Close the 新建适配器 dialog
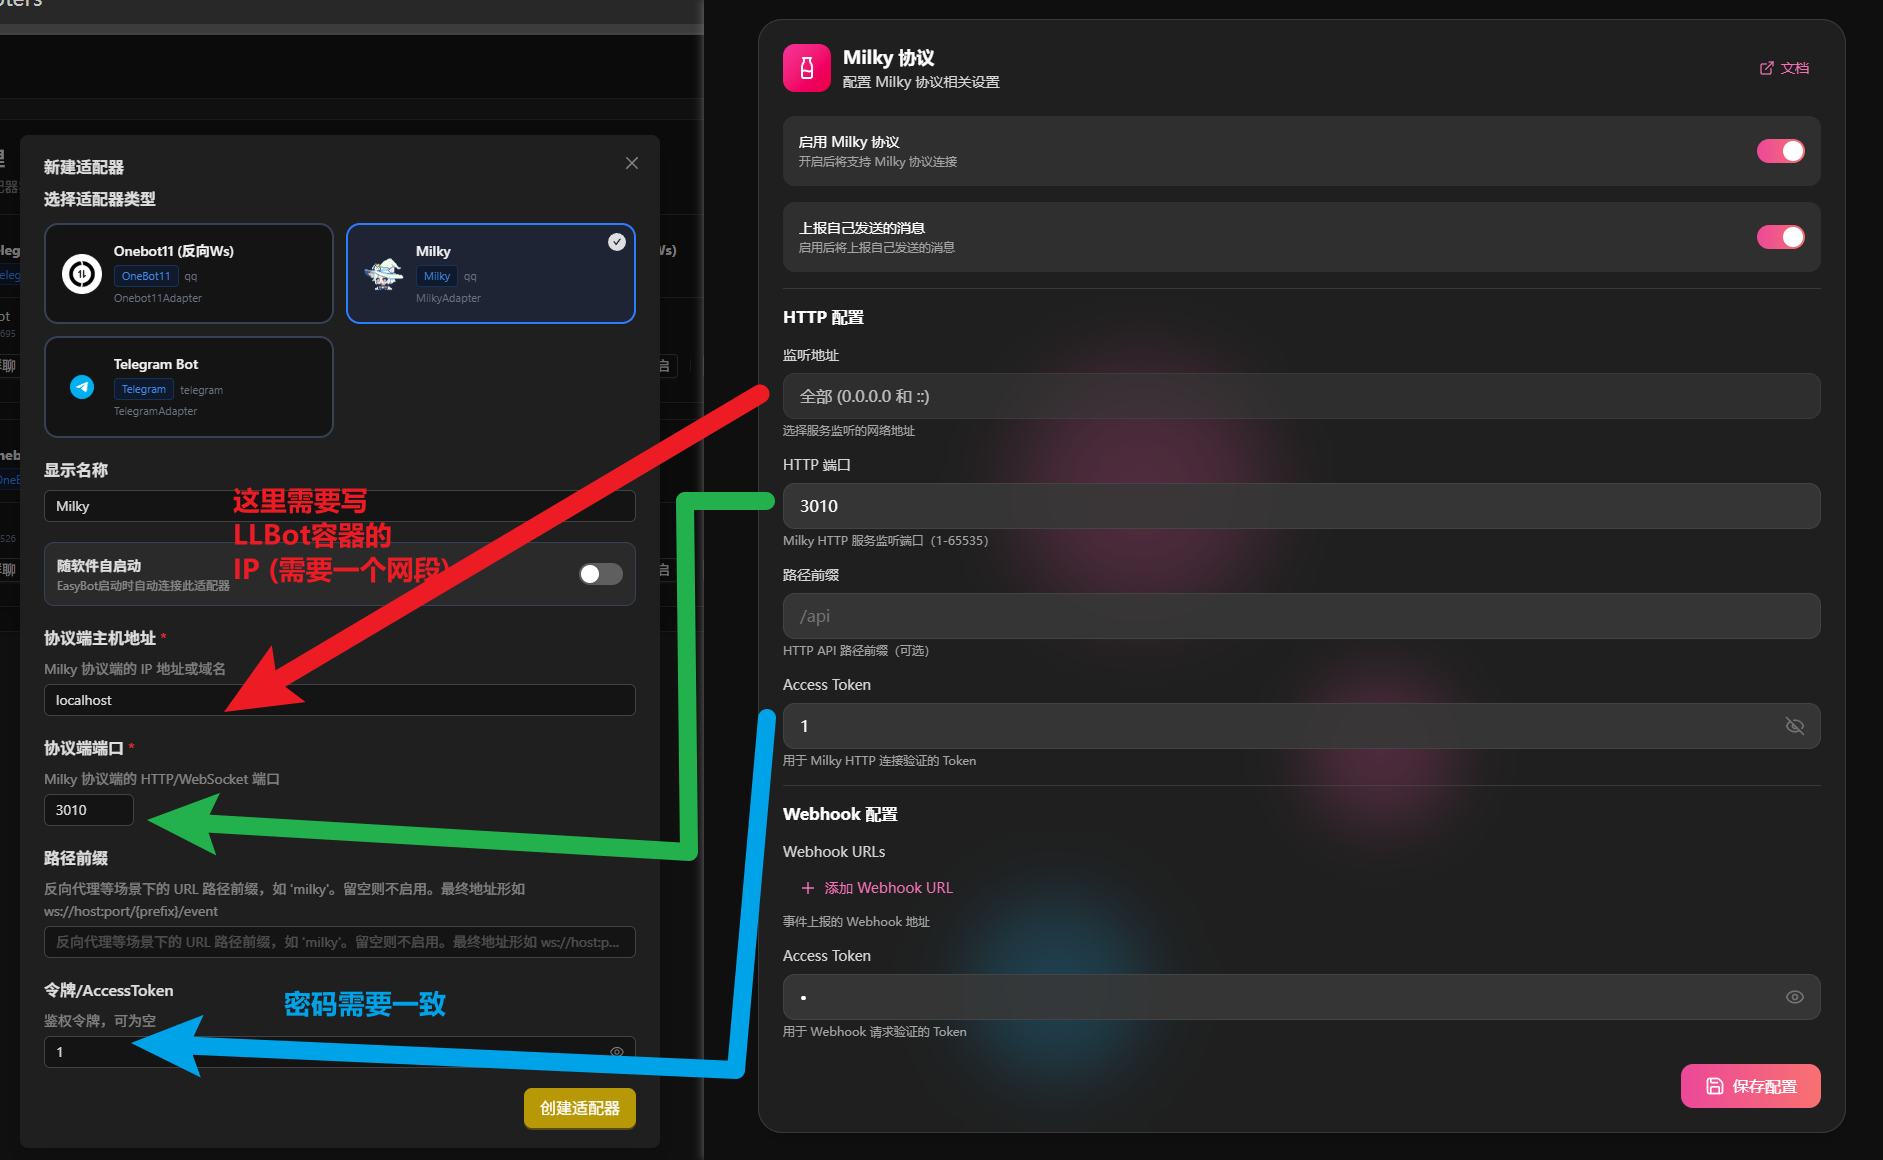The width and height of the screenshot is (1883, 1160). [632, 163]
